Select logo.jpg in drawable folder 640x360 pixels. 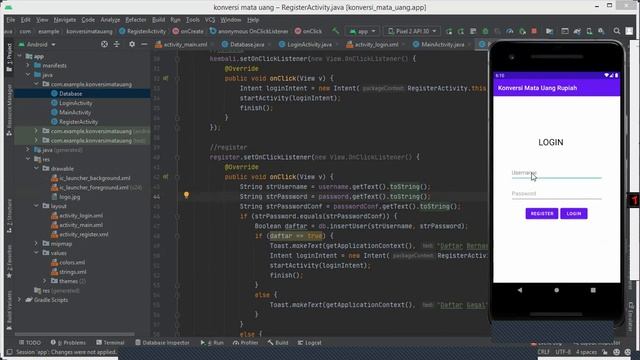point(69,197)
